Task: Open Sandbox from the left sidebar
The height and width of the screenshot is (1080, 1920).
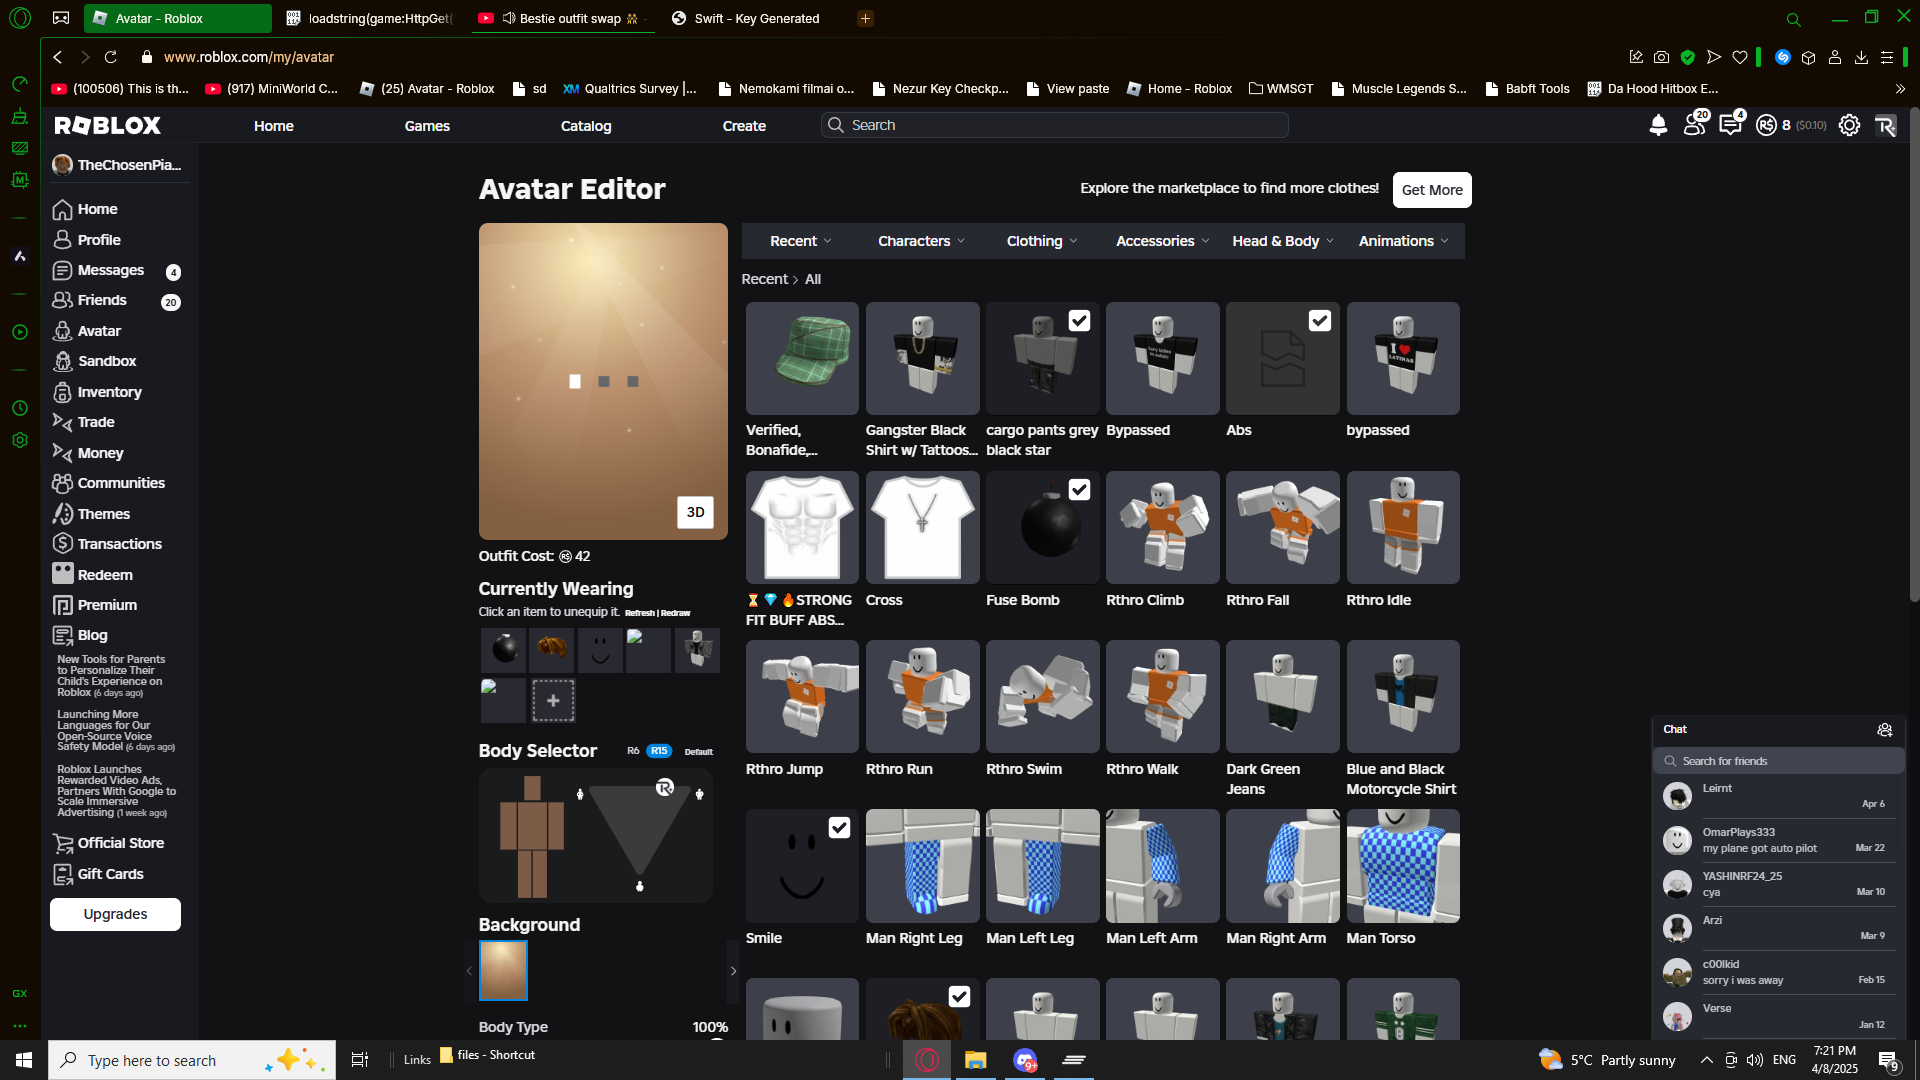Action: pyautogui.click(x=106, y=361)
